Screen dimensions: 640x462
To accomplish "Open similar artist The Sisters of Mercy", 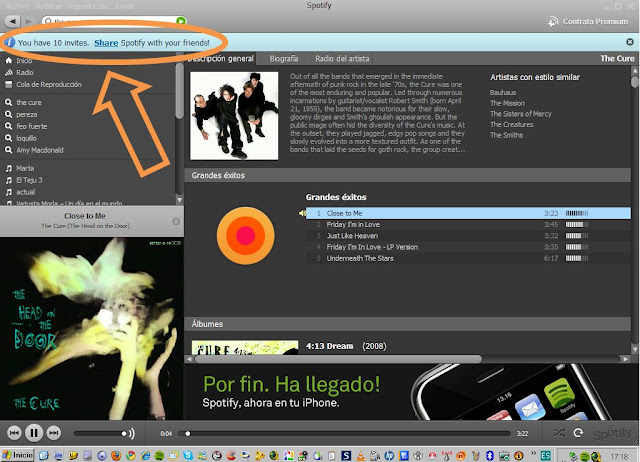I will point(521,114).
